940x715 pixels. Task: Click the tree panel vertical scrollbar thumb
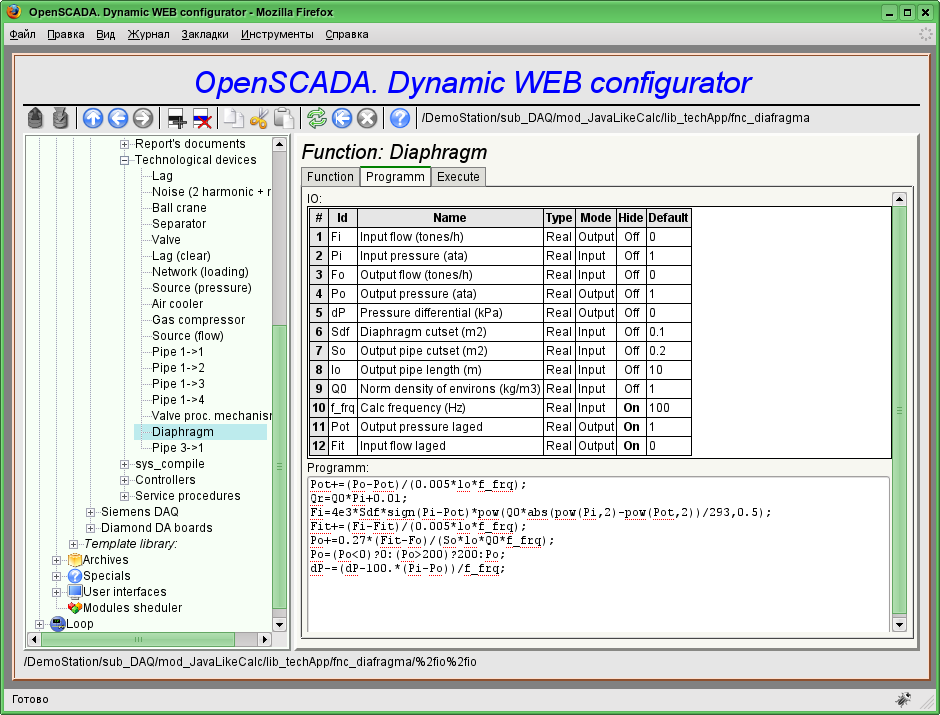(x=279, y=467)
